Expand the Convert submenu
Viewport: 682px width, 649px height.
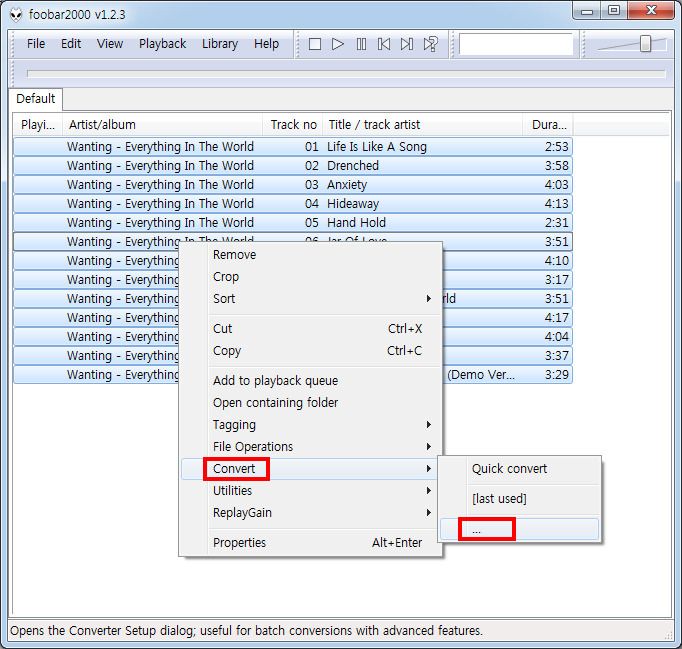(x=311, y=468)
